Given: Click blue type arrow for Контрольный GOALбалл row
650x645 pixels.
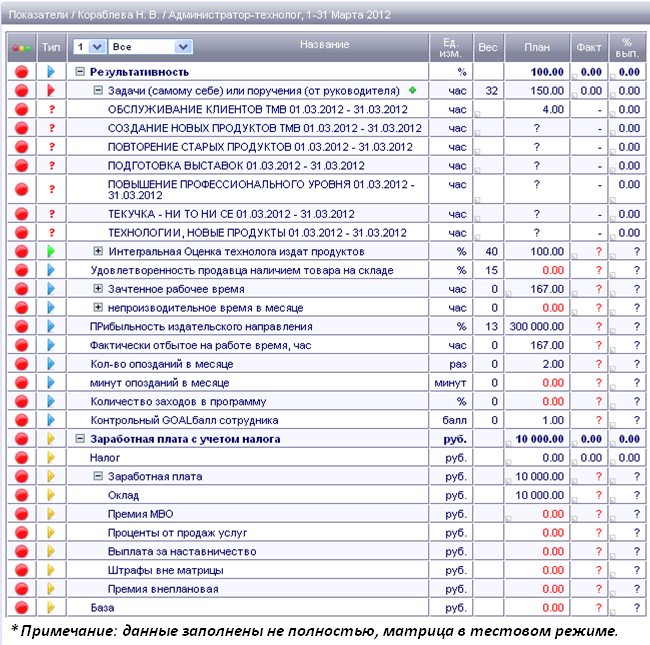Looking at the screenshot, I should click(x=51, y=420).
